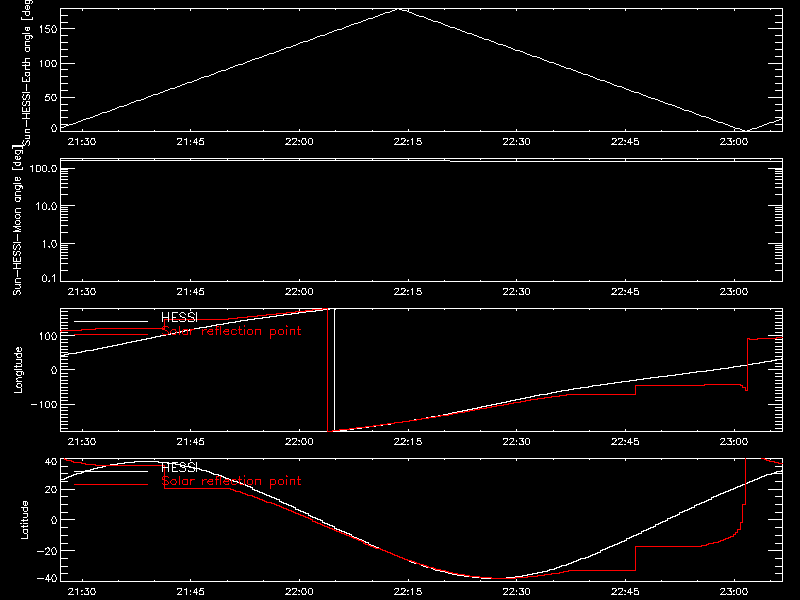Select Solar reflection point legend in Latitude plot
This screenshot has width=800, height=600.
click(x=231, y=481)
